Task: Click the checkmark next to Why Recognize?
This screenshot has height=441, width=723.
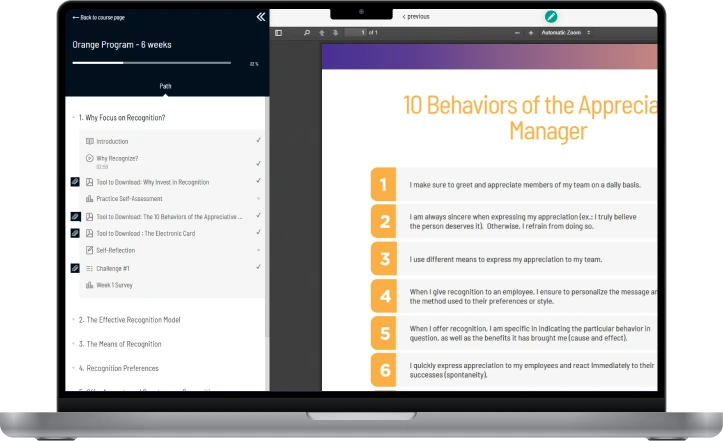Action: (x=258, y=162)
